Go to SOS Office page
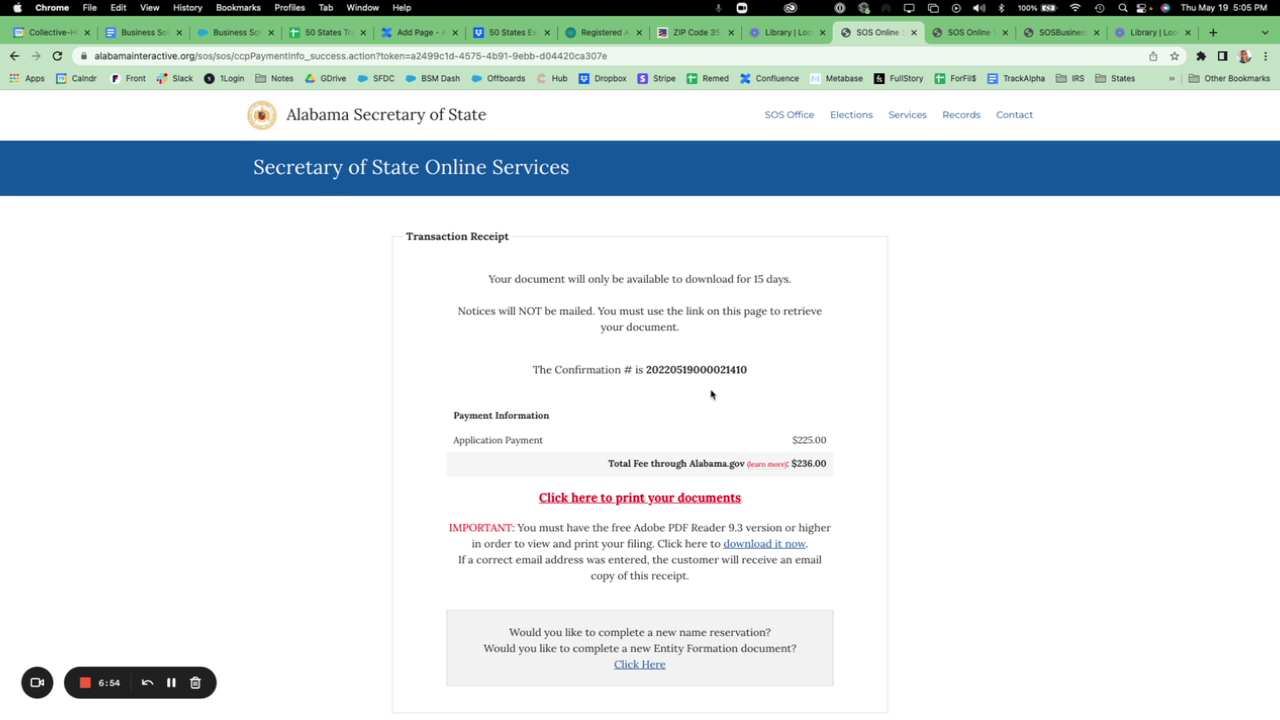This screenshot has width=1280, height=720. click(789, 115)
